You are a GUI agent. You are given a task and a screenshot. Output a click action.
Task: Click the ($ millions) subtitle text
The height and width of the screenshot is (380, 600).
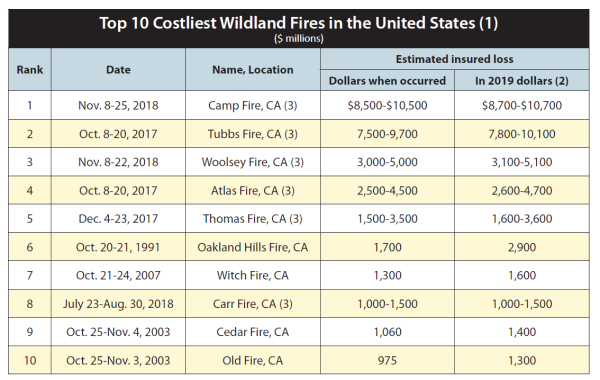coord(298,39)
